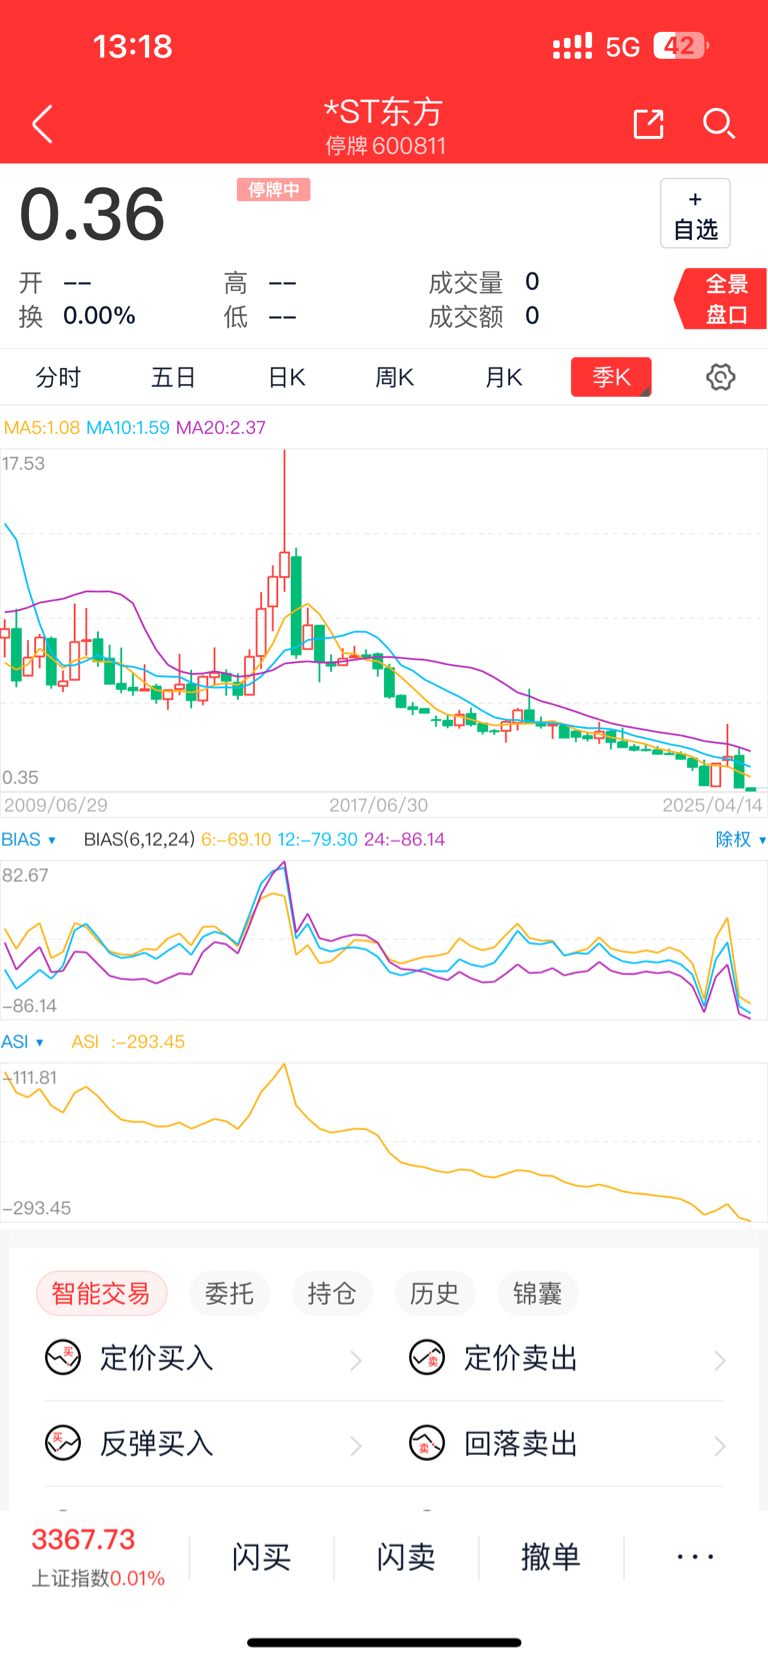Tap the 成交额 0 turnover amount

pos(484,317)
